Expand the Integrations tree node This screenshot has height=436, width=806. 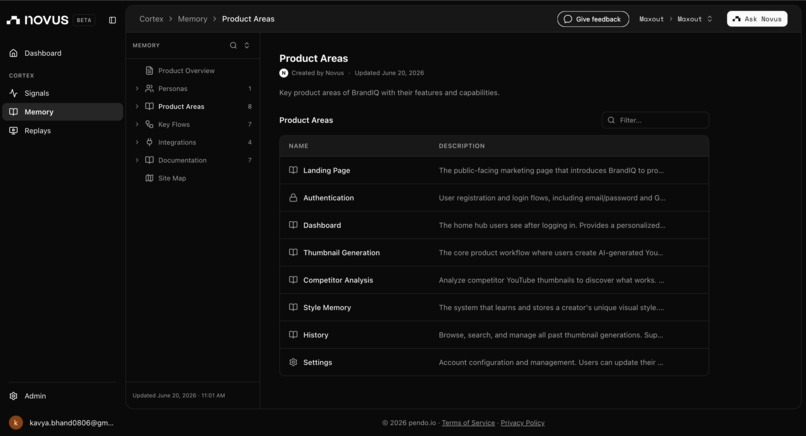pyautogui.click(x=137, y=142)
